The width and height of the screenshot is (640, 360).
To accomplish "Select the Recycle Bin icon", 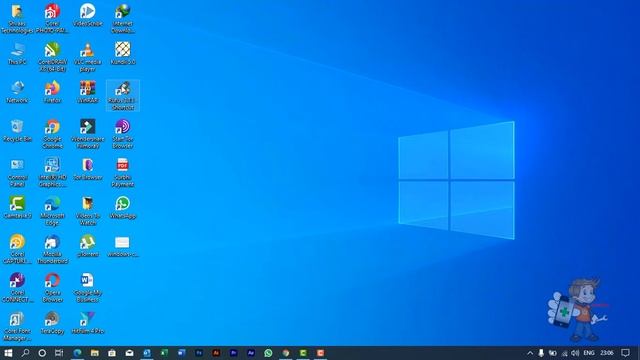I will tap(17, 131).
